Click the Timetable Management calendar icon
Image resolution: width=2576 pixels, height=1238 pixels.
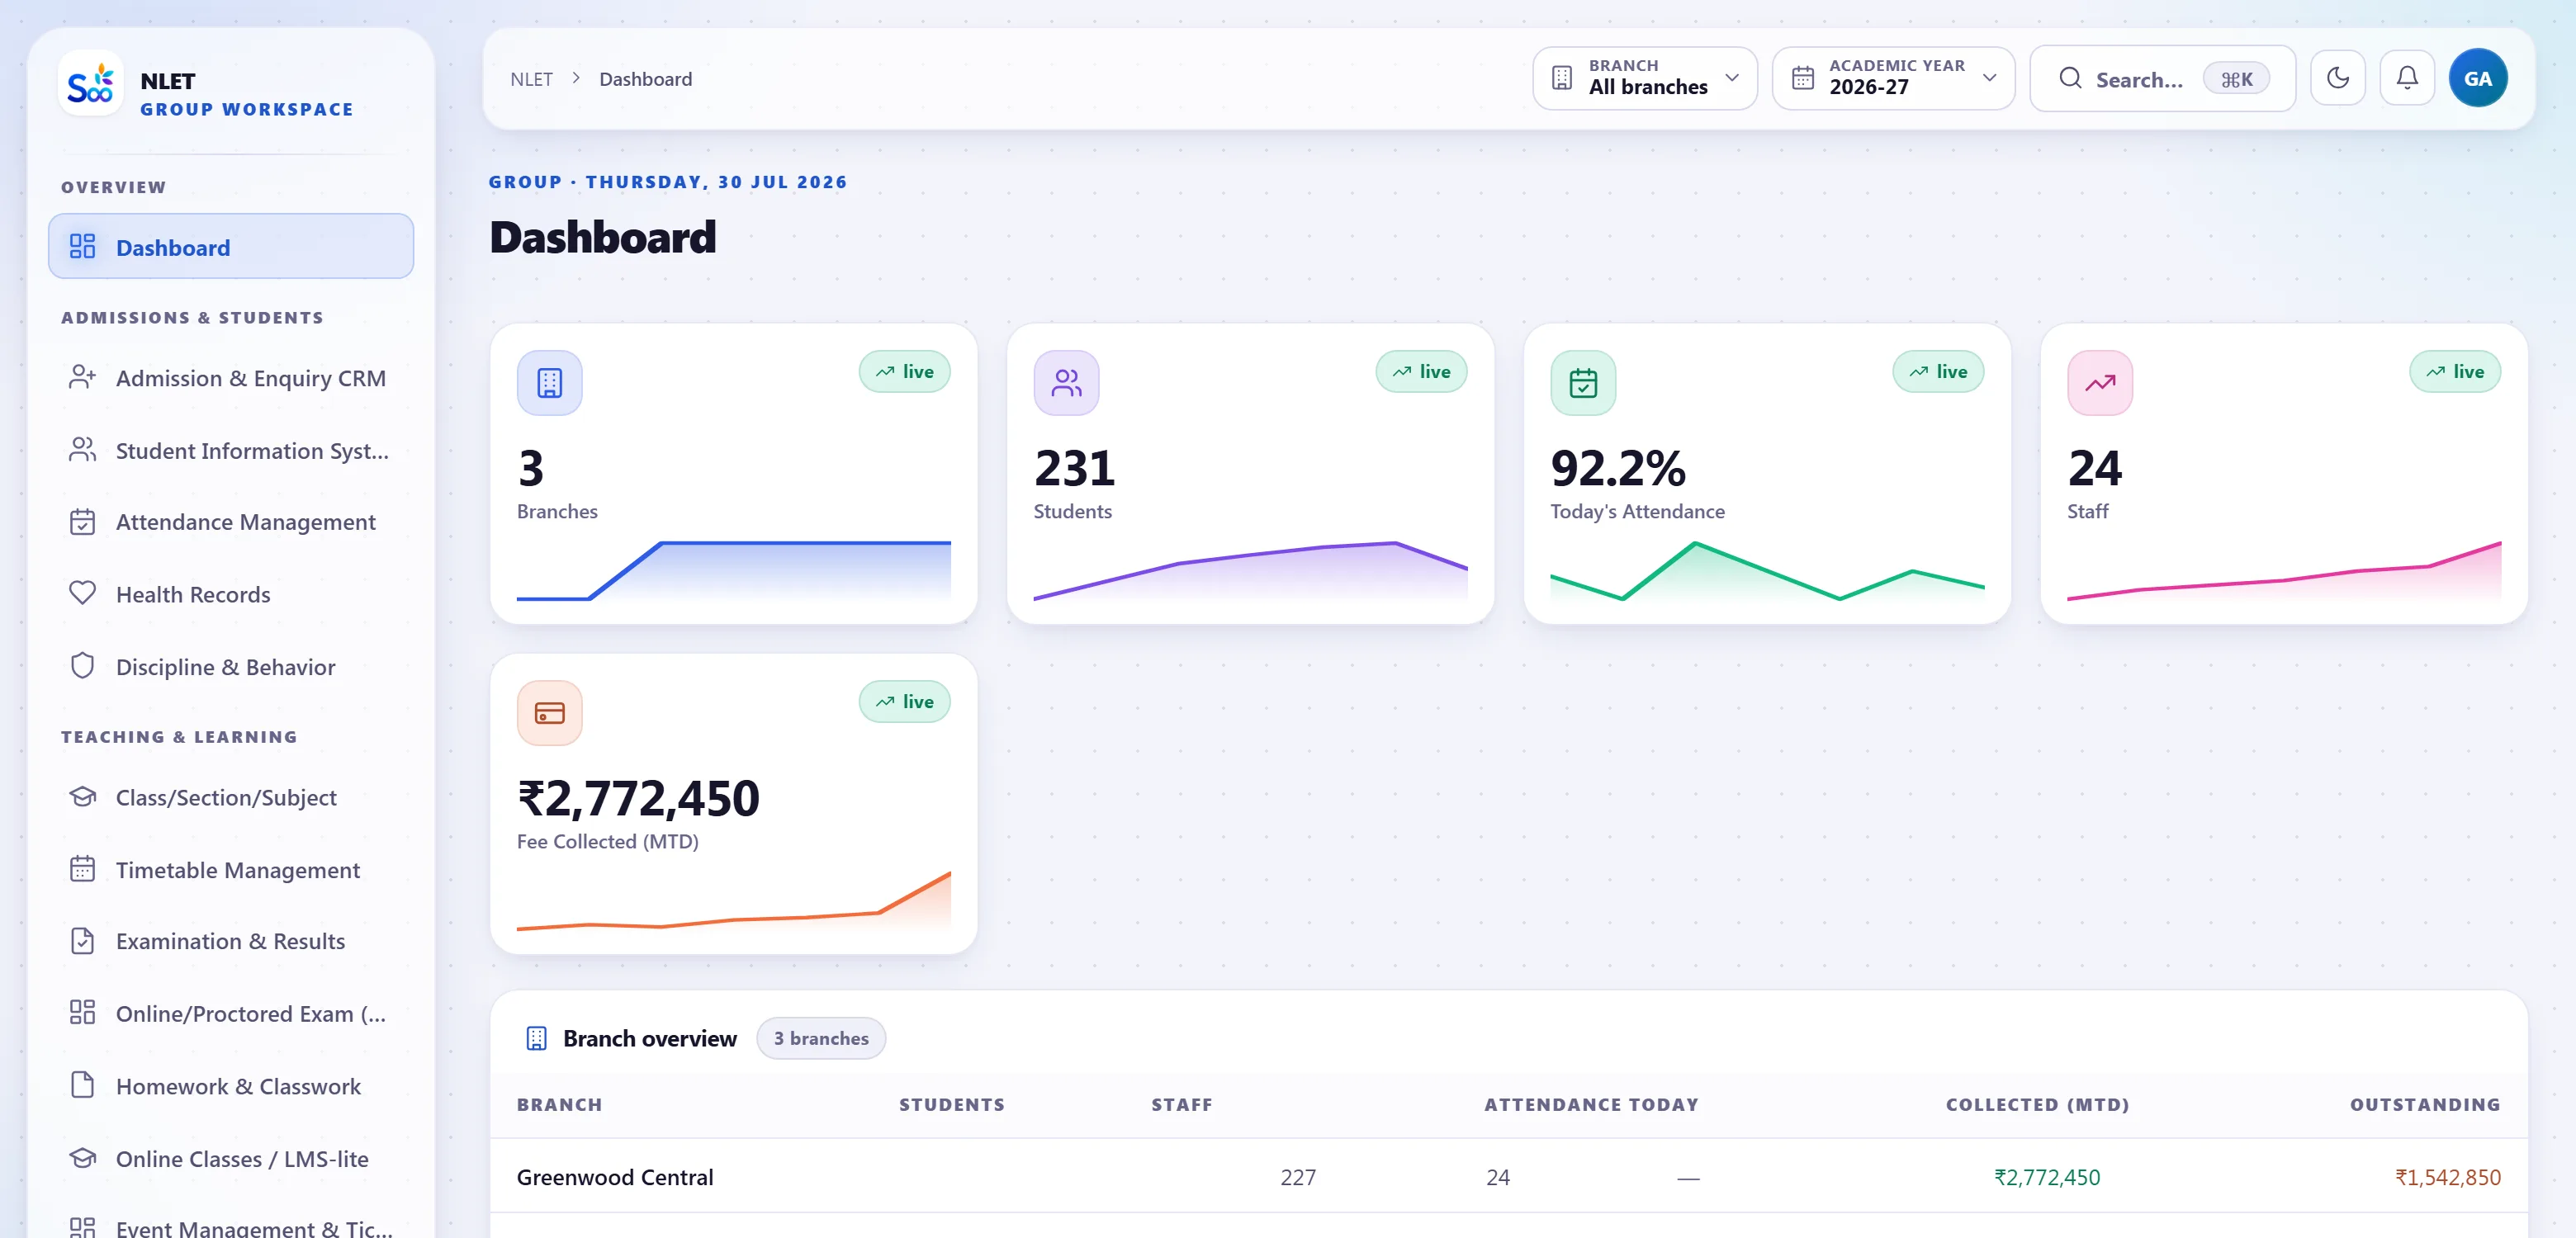83,869
